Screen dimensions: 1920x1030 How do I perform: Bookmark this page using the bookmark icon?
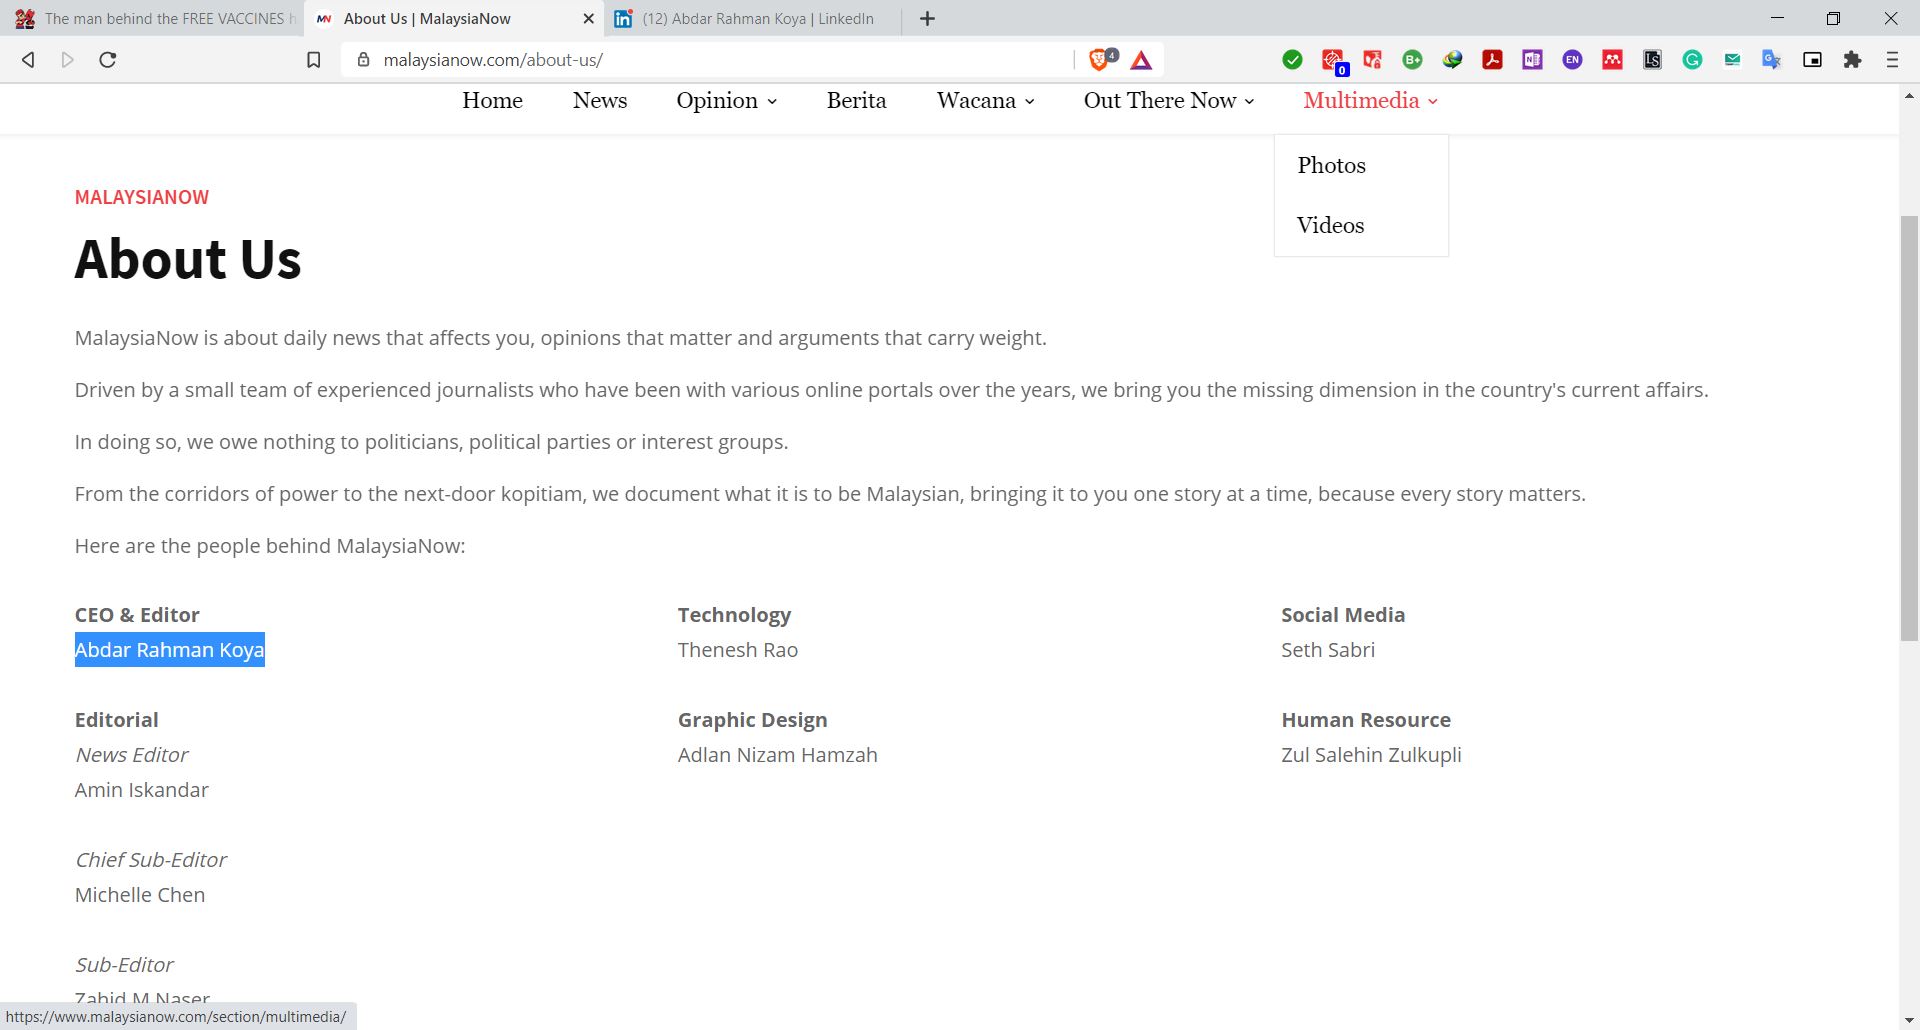(313, 60)
